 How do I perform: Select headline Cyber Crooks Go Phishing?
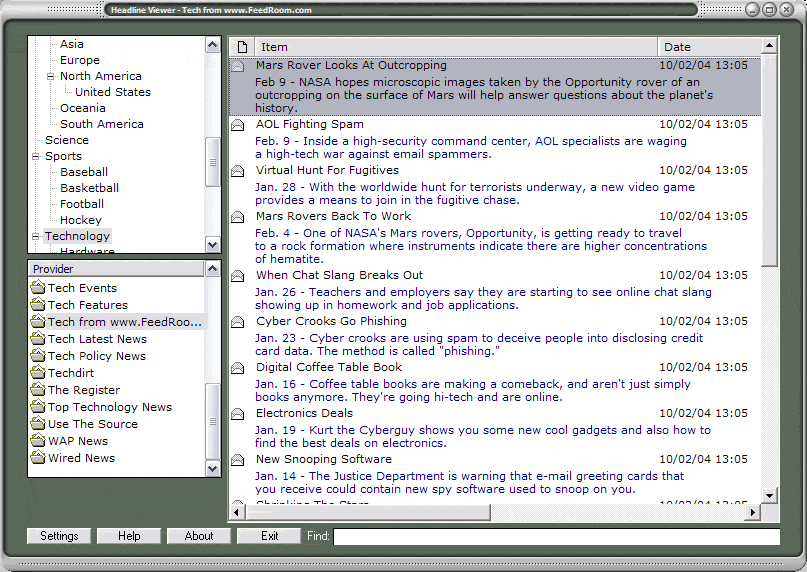pos(331,321)
